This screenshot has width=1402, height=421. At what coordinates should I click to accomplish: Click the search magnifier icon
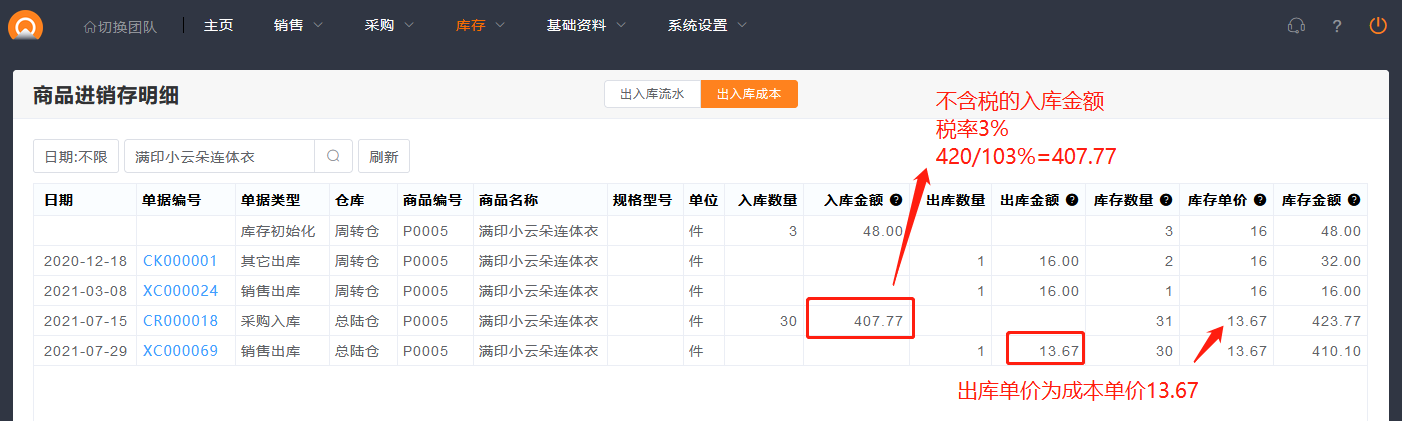[333, 156]
